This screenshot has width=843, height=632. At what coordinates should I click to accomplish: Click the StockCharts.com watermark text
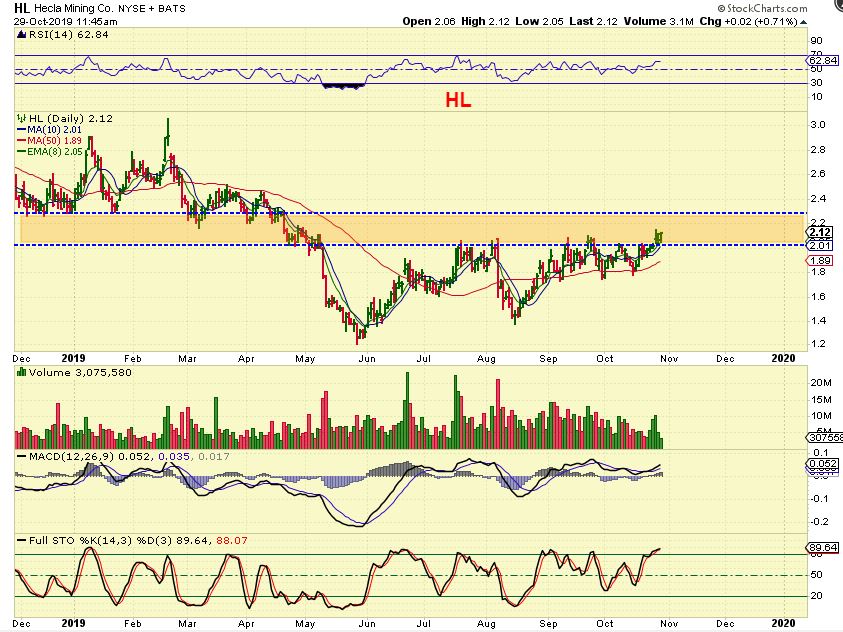[x=763, y=8]
